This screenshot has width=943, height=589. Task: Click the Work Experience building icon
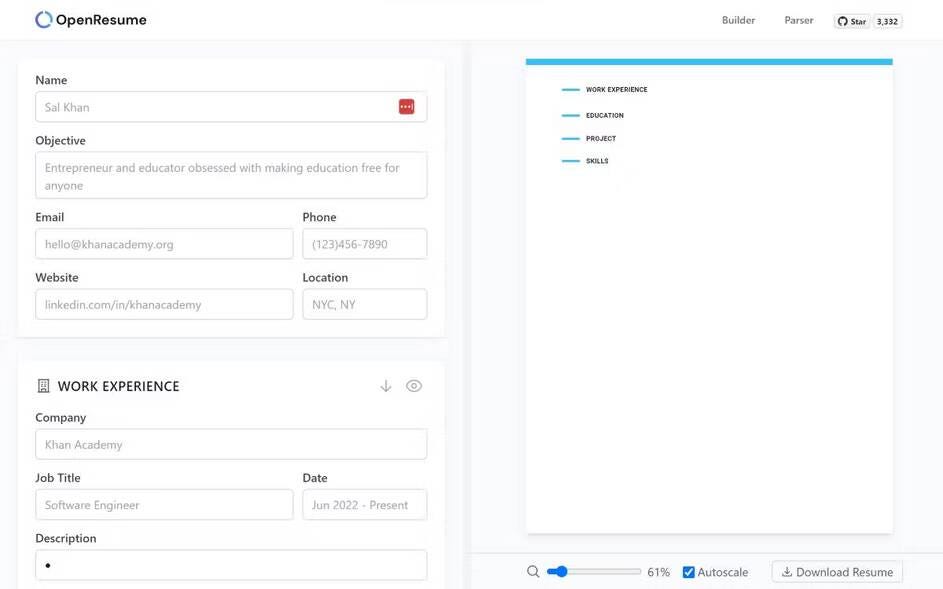pyautogui.click(x=43, y=386)
